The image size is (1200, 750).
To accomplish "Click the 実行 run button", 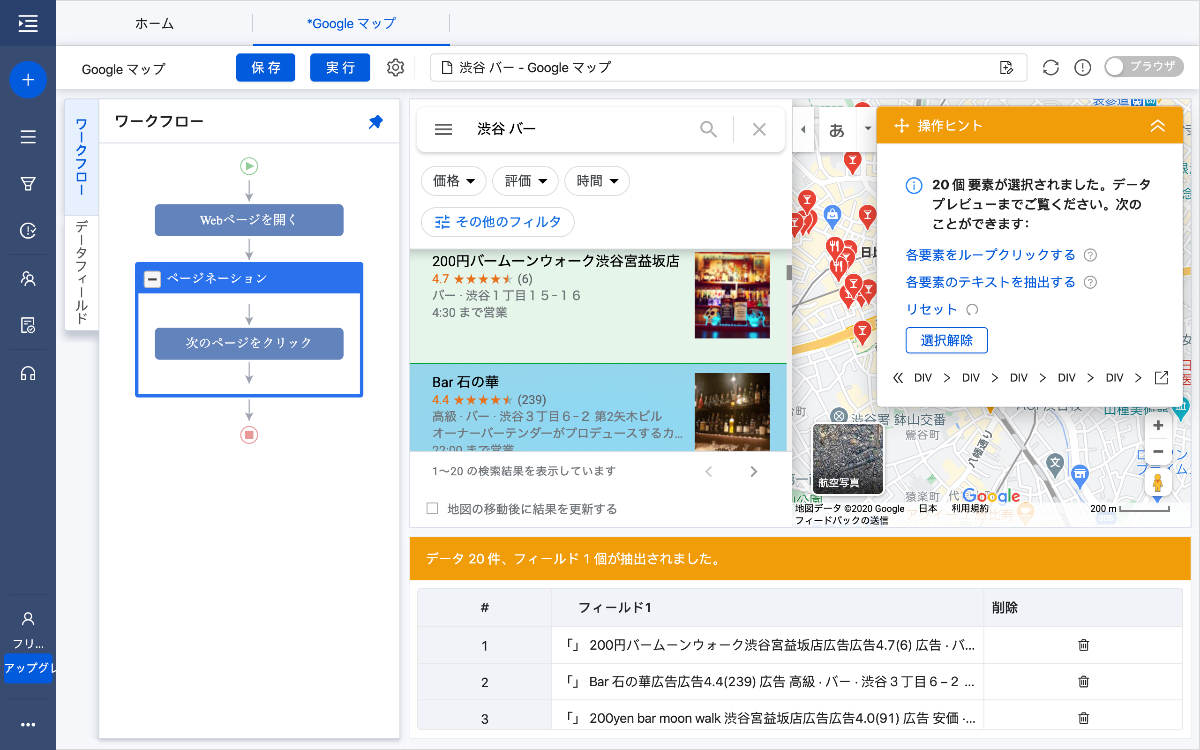I will 340,67.
